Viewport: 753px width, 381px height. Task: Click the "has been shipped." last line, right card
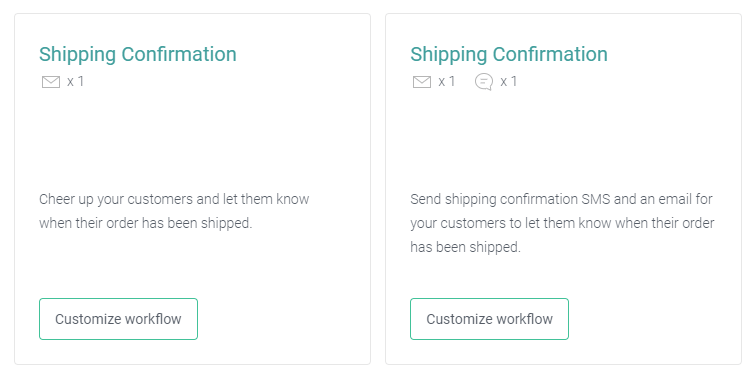tap(465, 247)
